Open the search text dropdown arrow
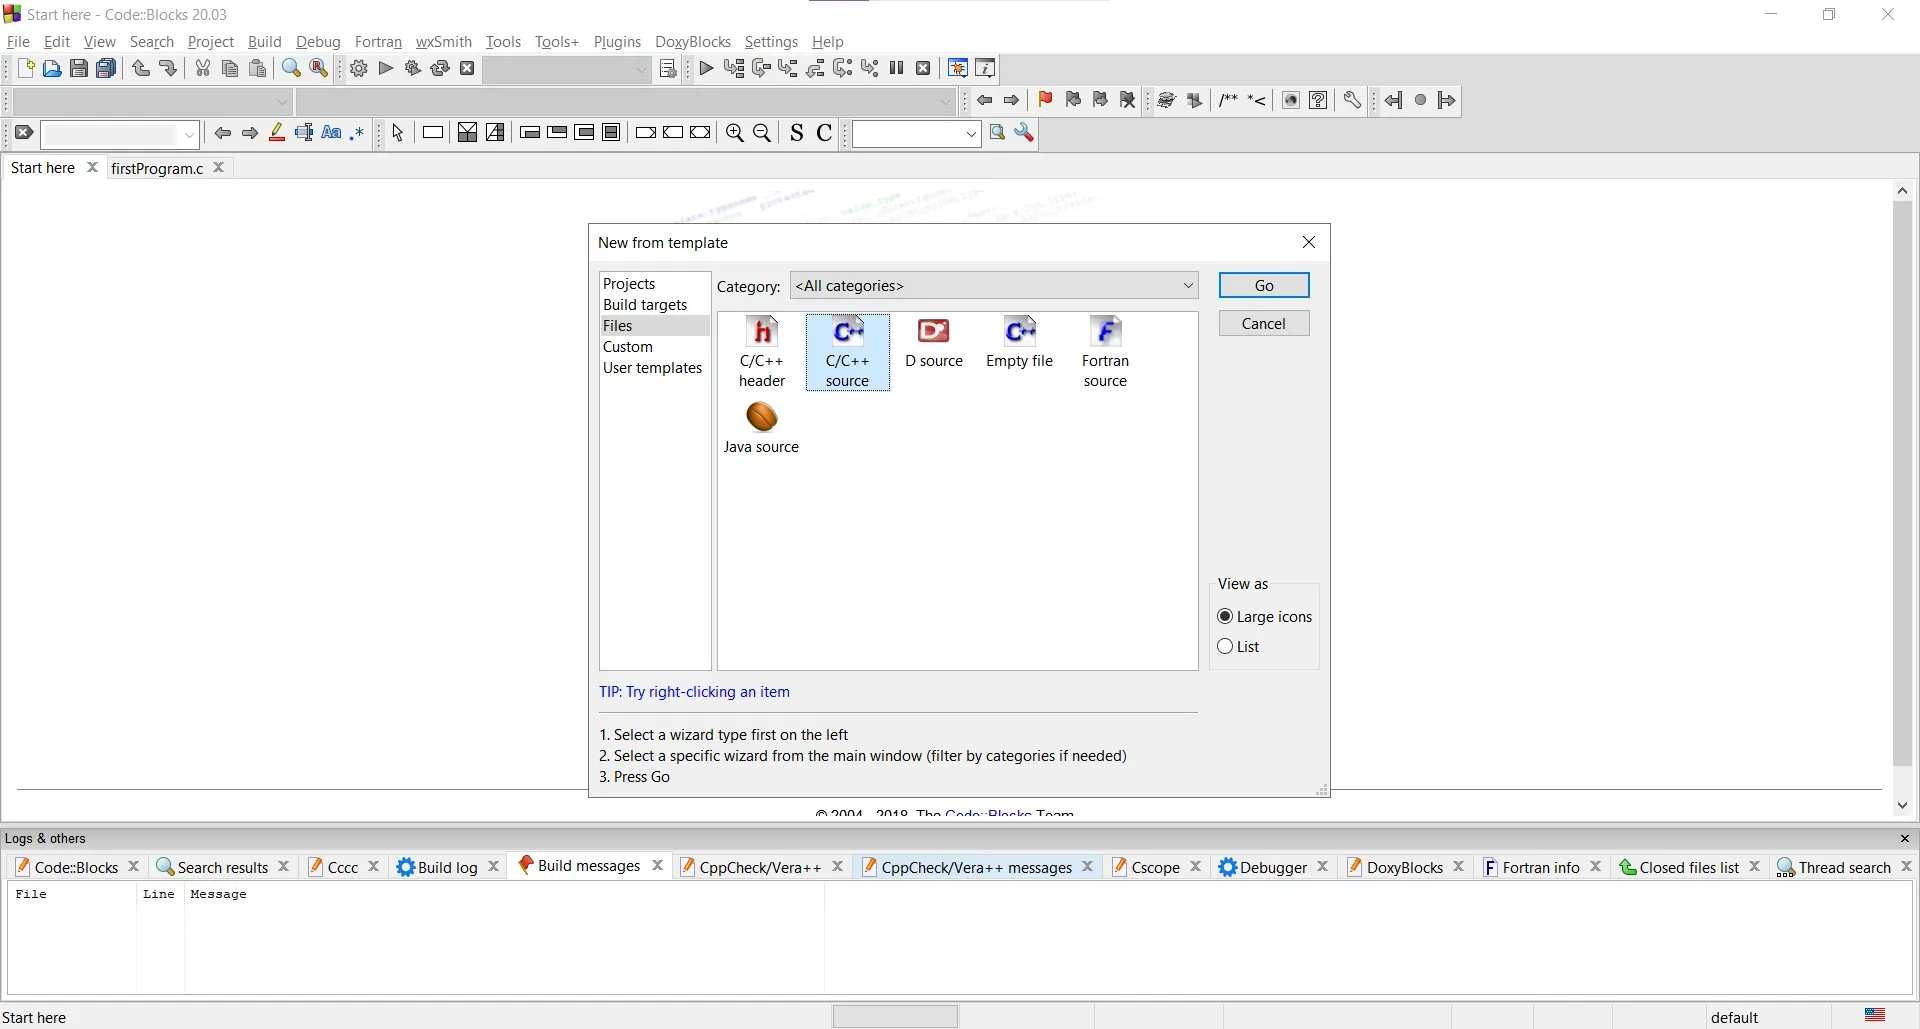The width and height of the screenshot is (1920, 1029). [x=190, y=135]
